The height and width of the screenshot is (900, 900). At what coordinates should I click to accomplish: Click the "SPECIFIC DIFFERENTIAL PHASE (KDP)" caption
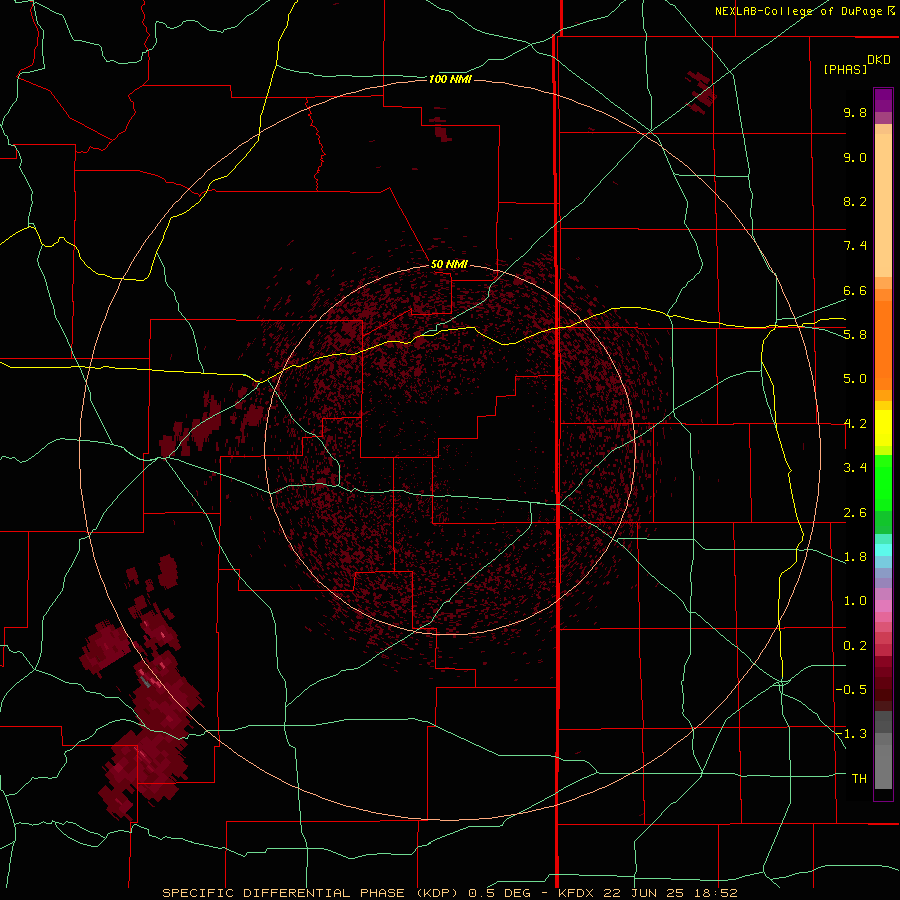tap(310, 893)
